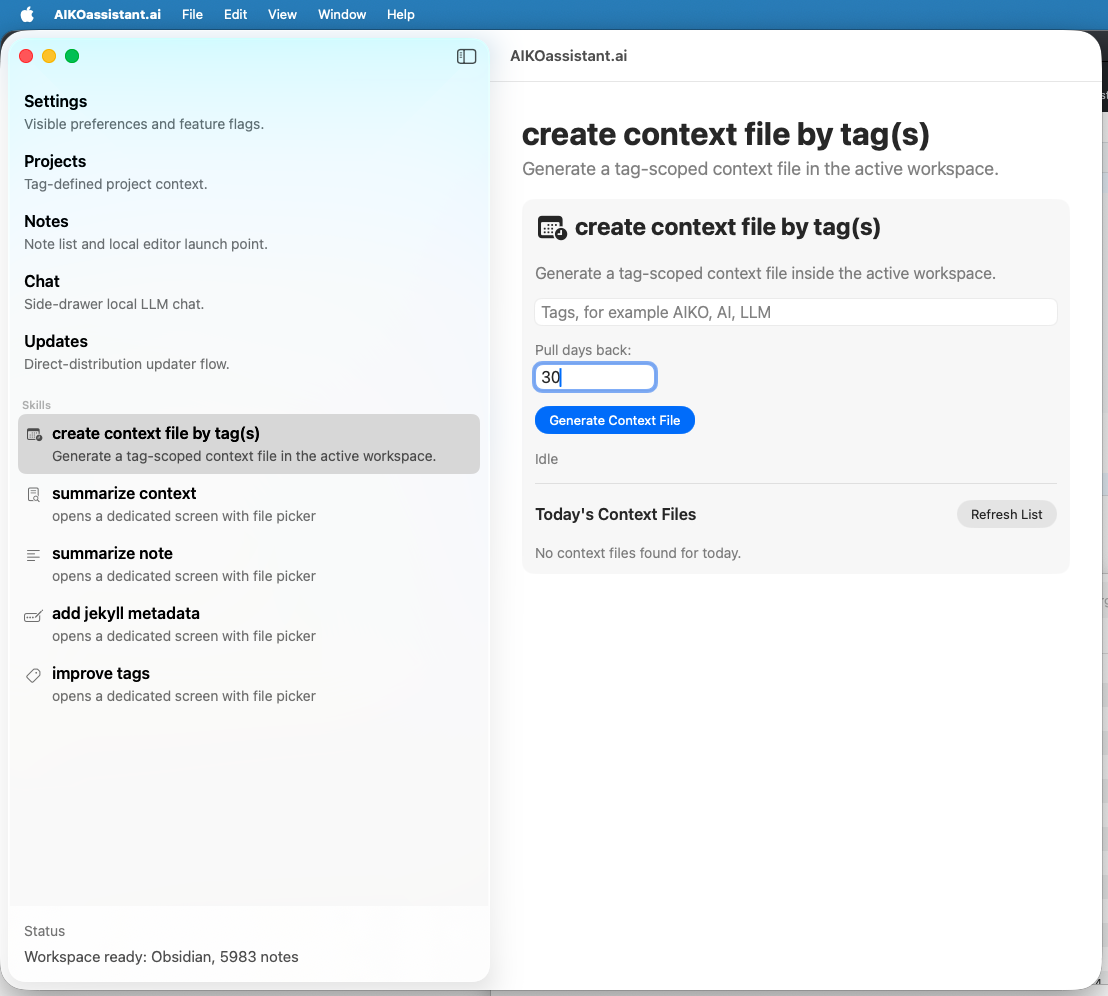This screenshot has height=996, width=1108.
Task: Select the tag icon beside improve tags
Action: point(33,675)
